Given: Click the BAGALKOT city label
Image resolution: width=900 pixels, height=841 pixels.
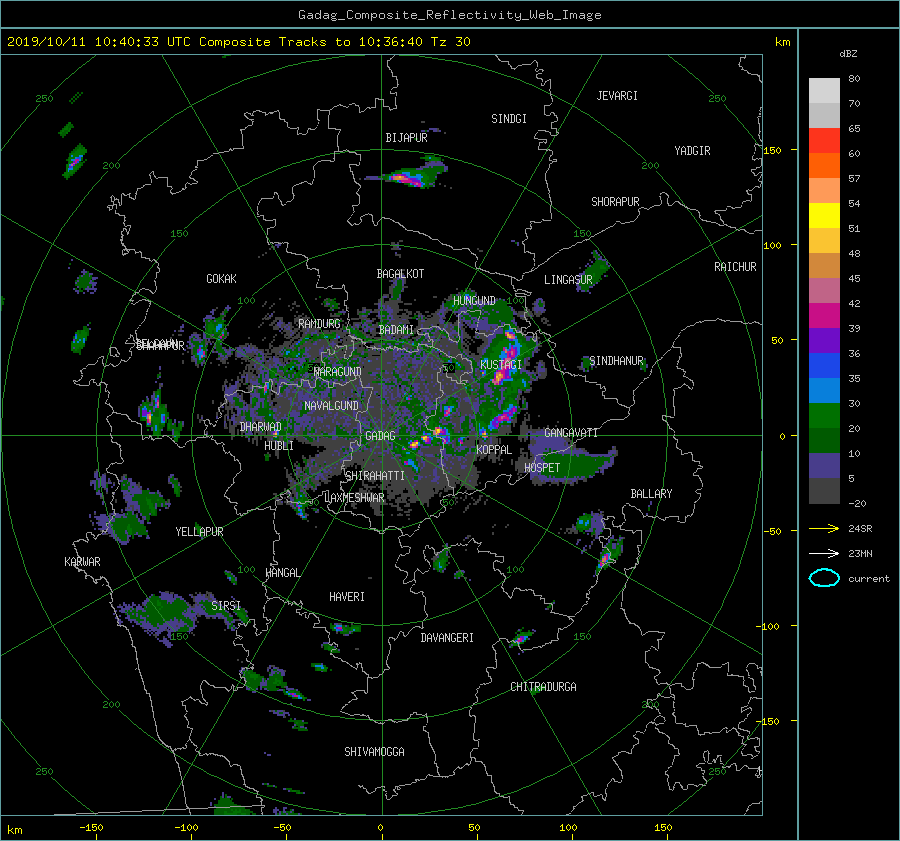Looking at the screenshot, I should point(400,274).
